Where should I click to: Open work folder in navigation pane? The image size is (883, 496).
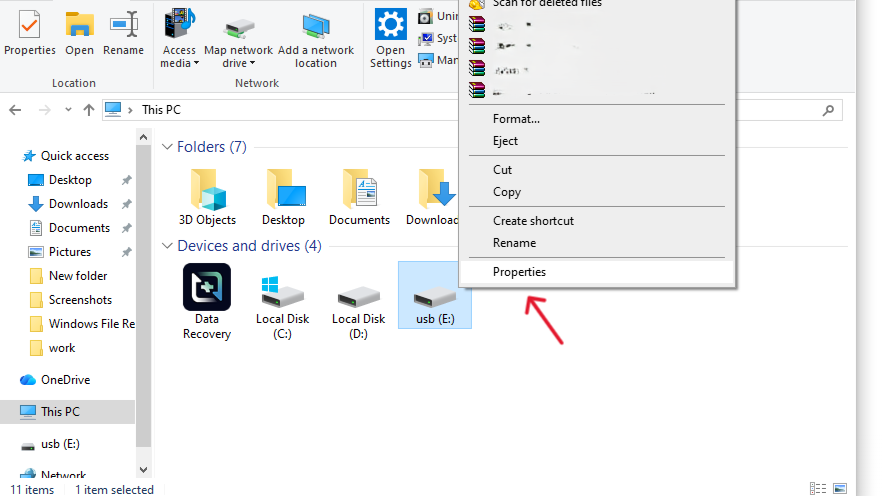[x=61, y=348]
